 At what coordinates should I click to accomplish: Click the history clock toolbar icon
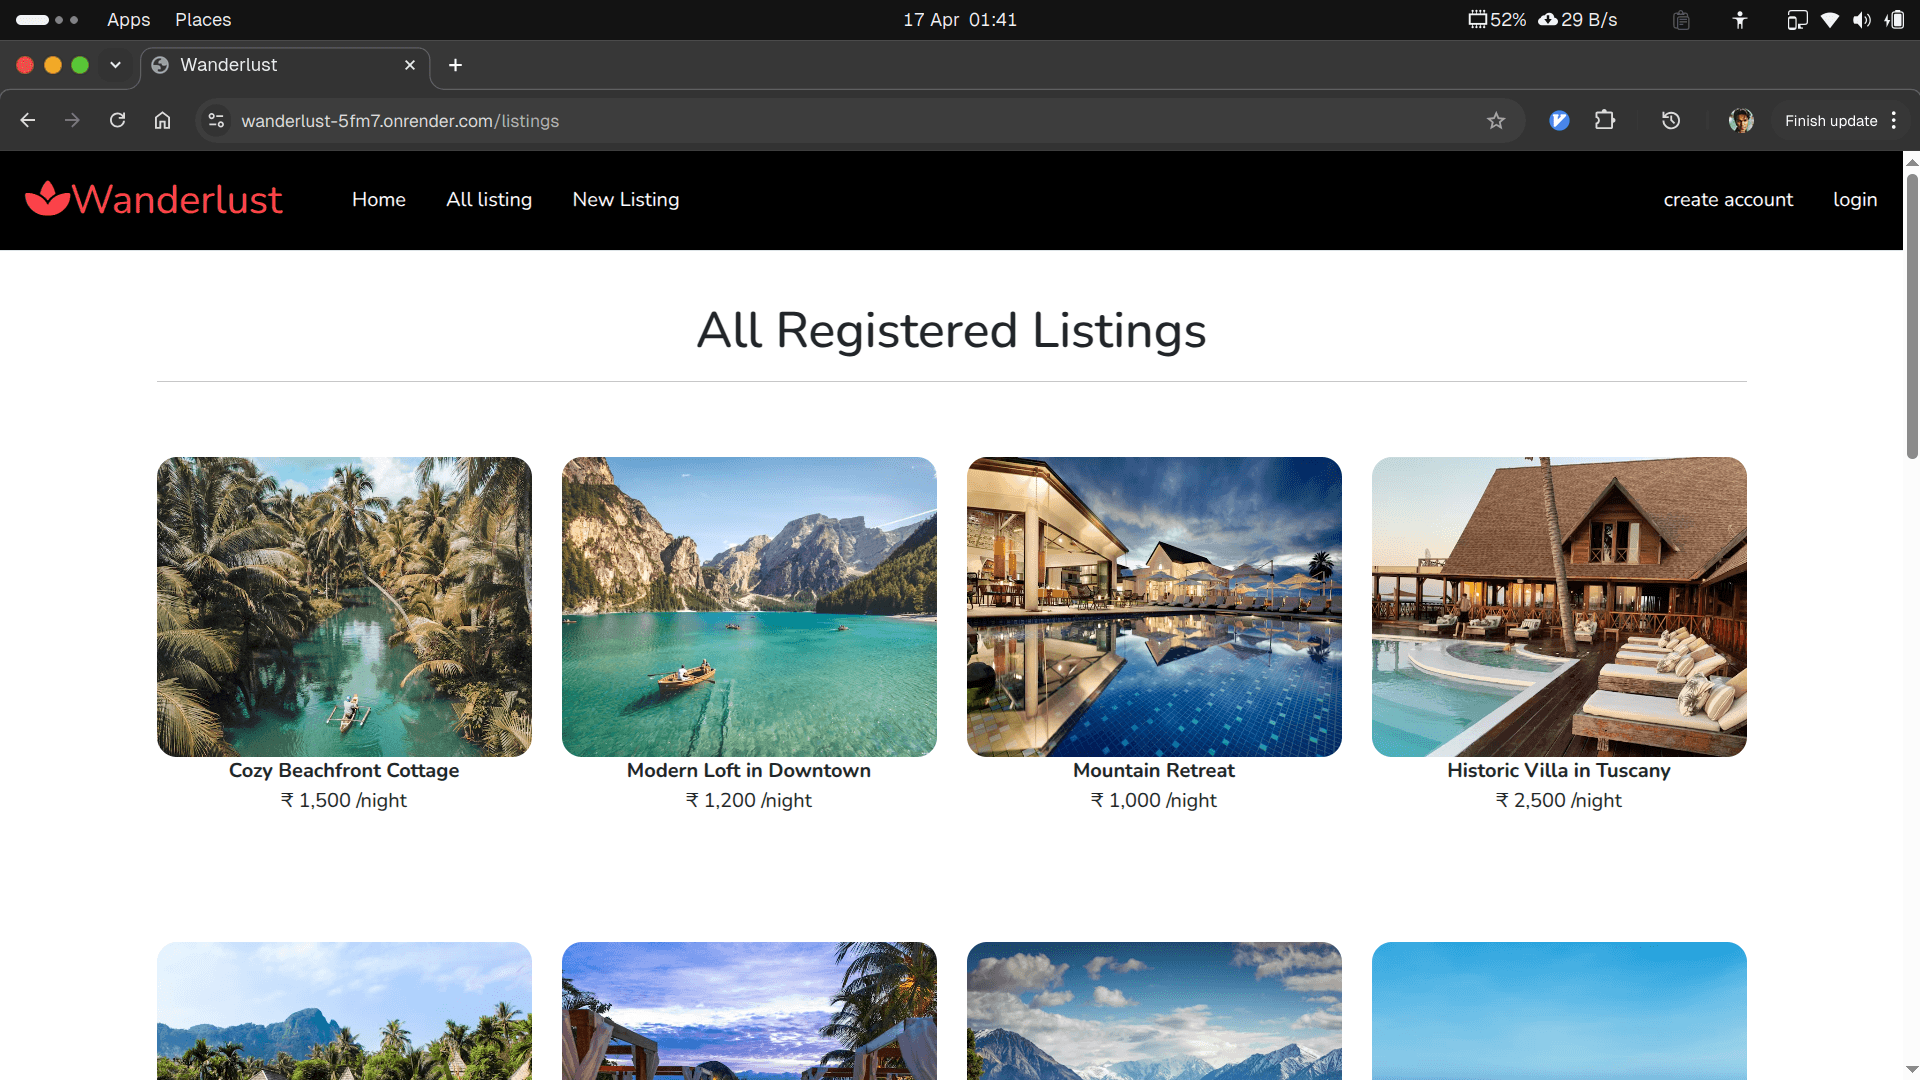click(x=1671, y=121)
